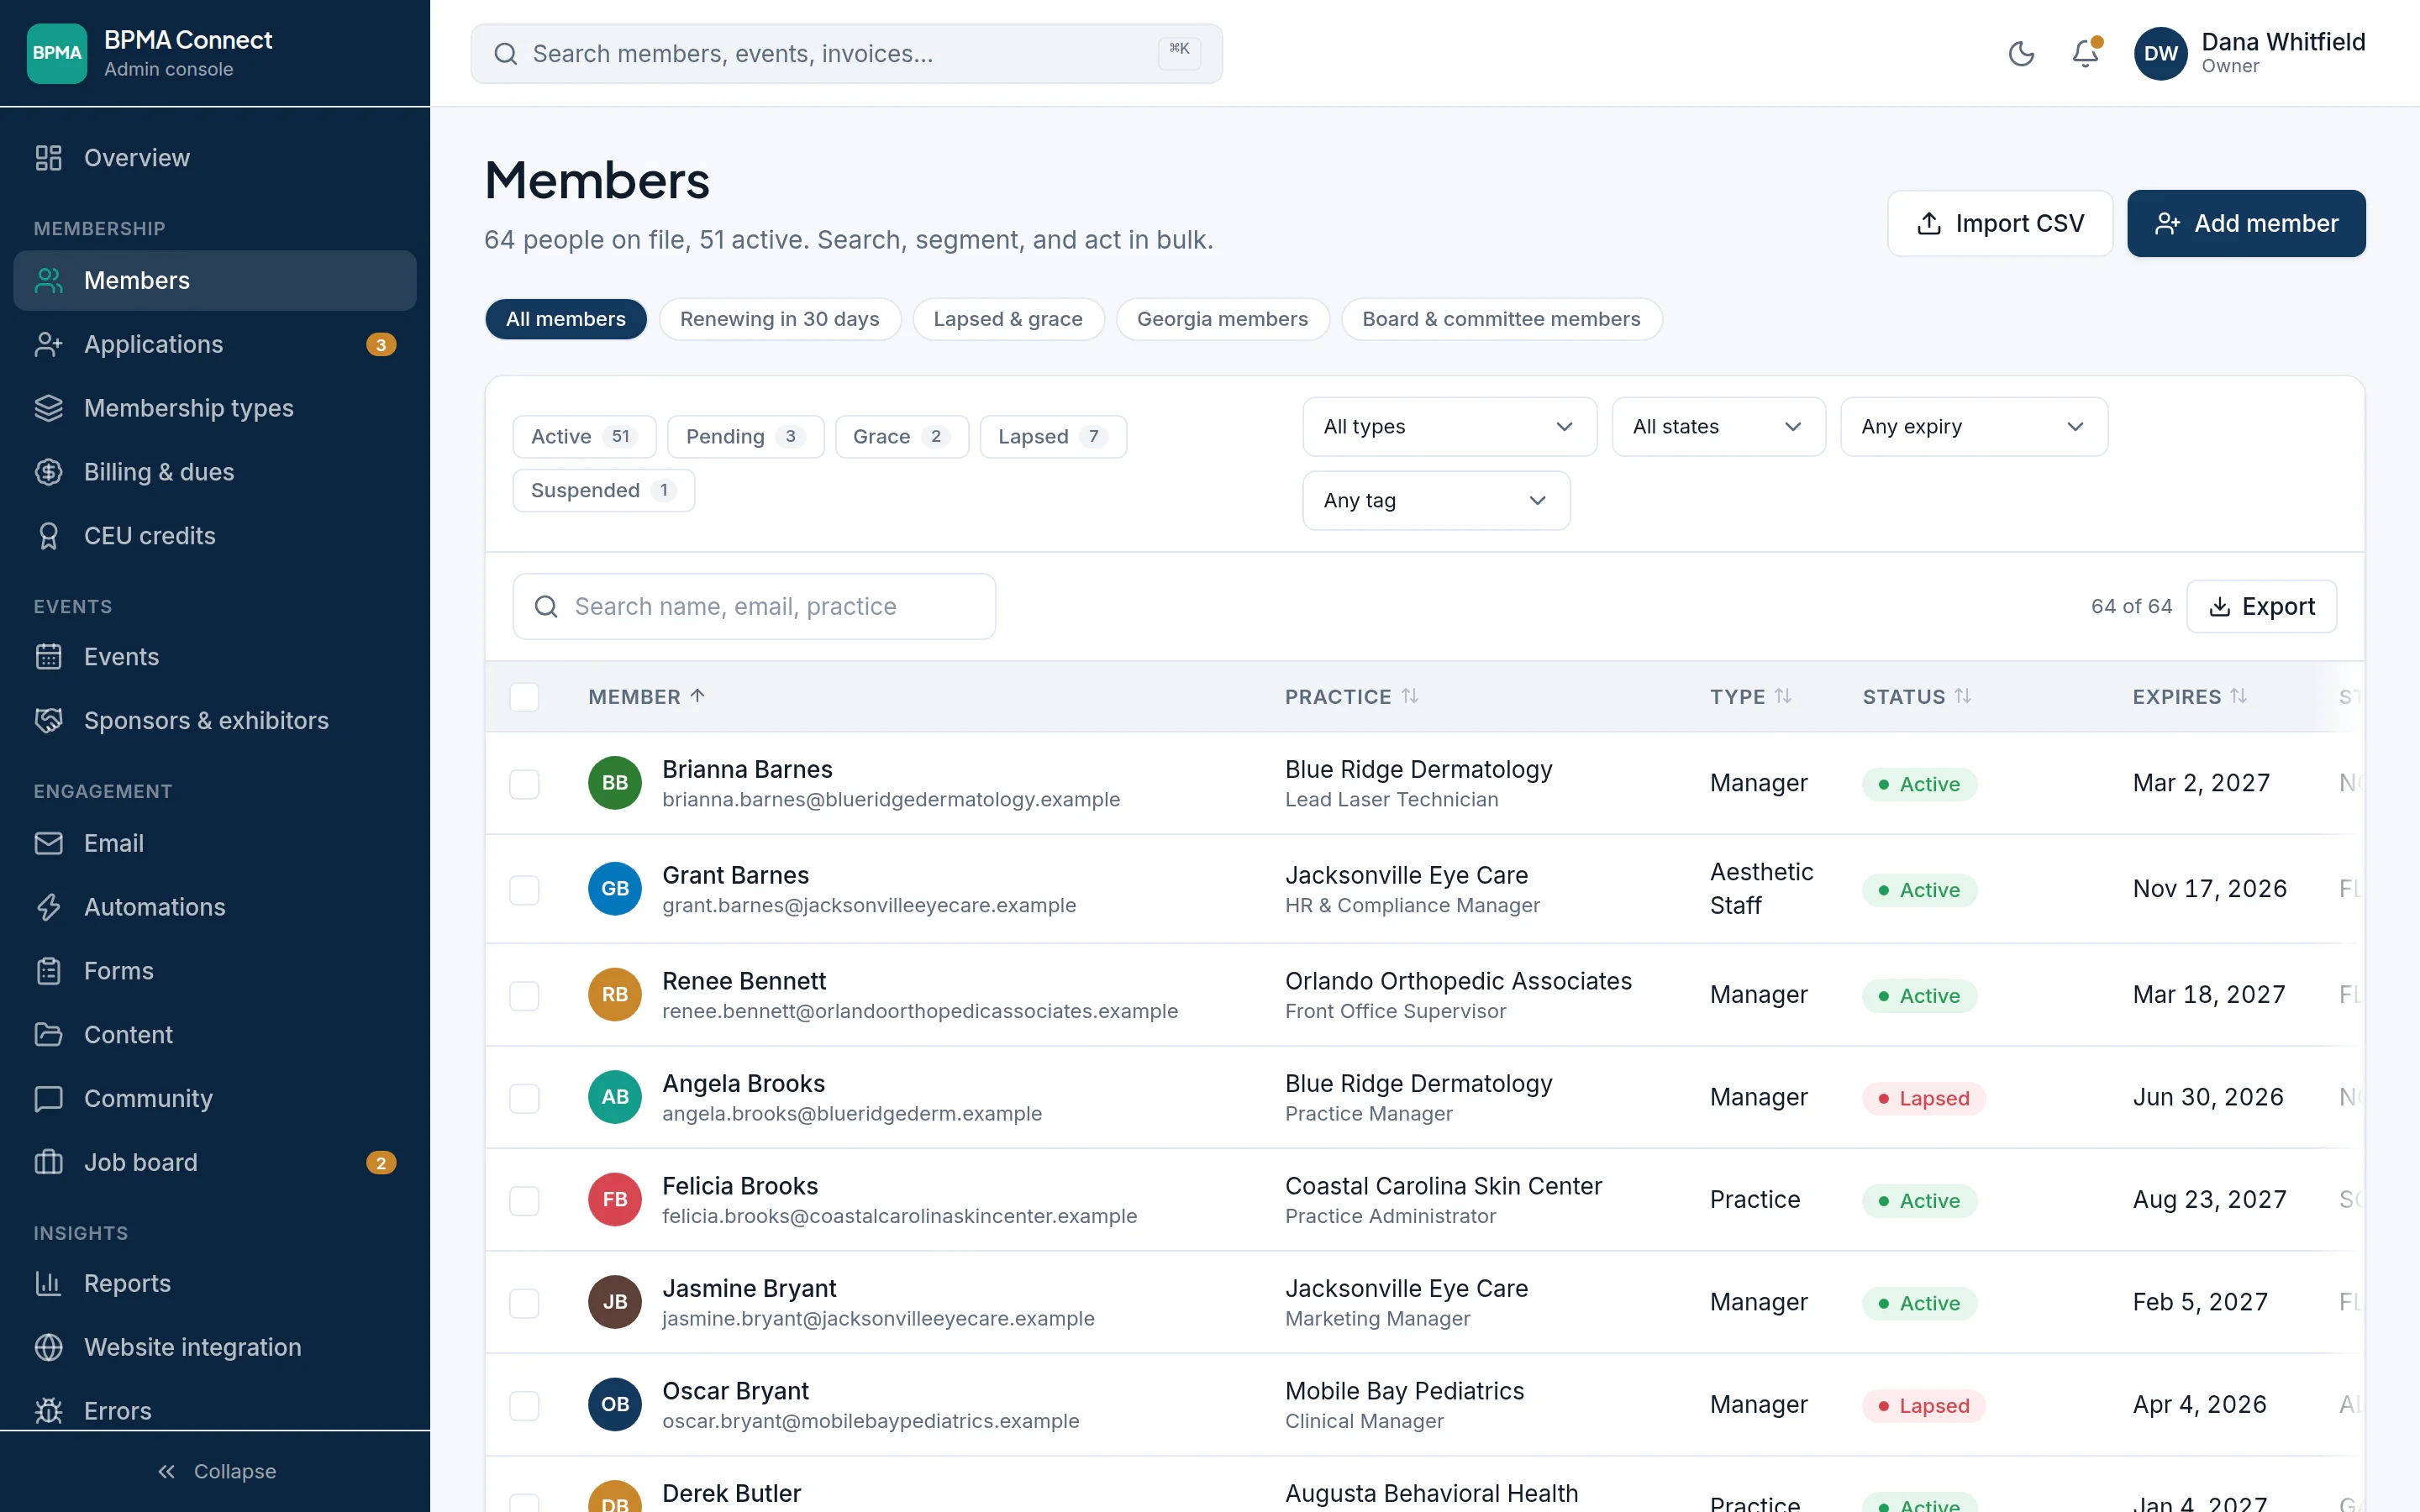The image size is (2420, 1512).
Task: Click Import CSV button
Action: (2000, 223)
